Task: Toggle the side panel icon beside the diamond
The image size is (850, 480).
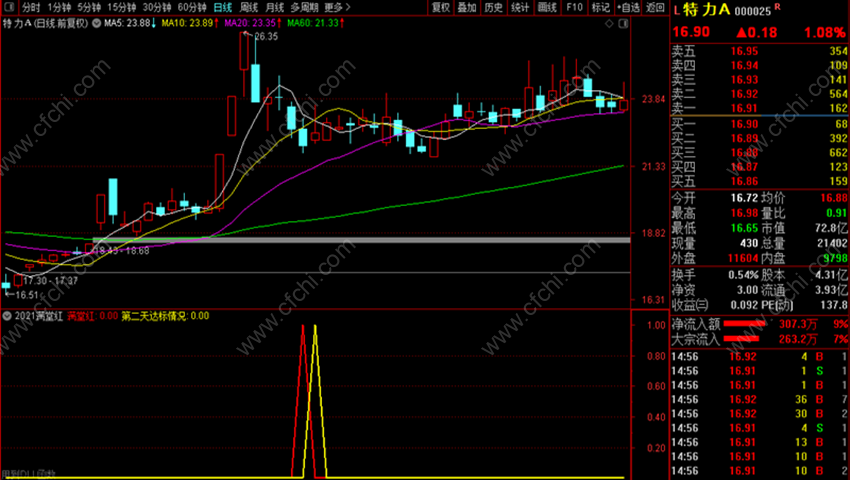Action: point(624,24)
